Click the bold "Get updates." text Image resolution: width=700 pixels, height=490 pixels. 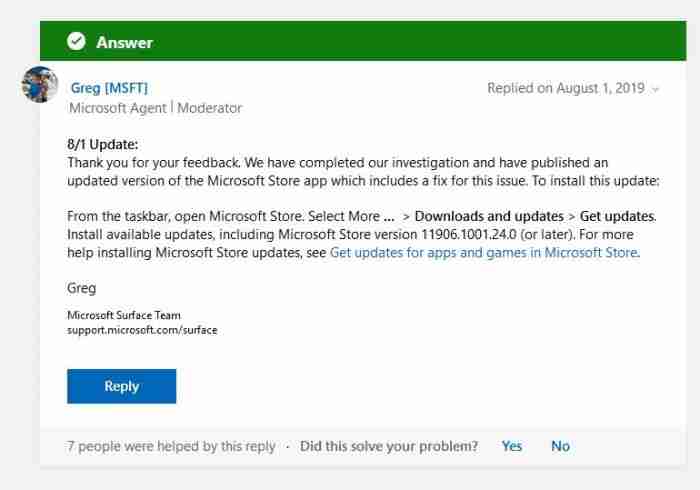click(x=618, y=216)
